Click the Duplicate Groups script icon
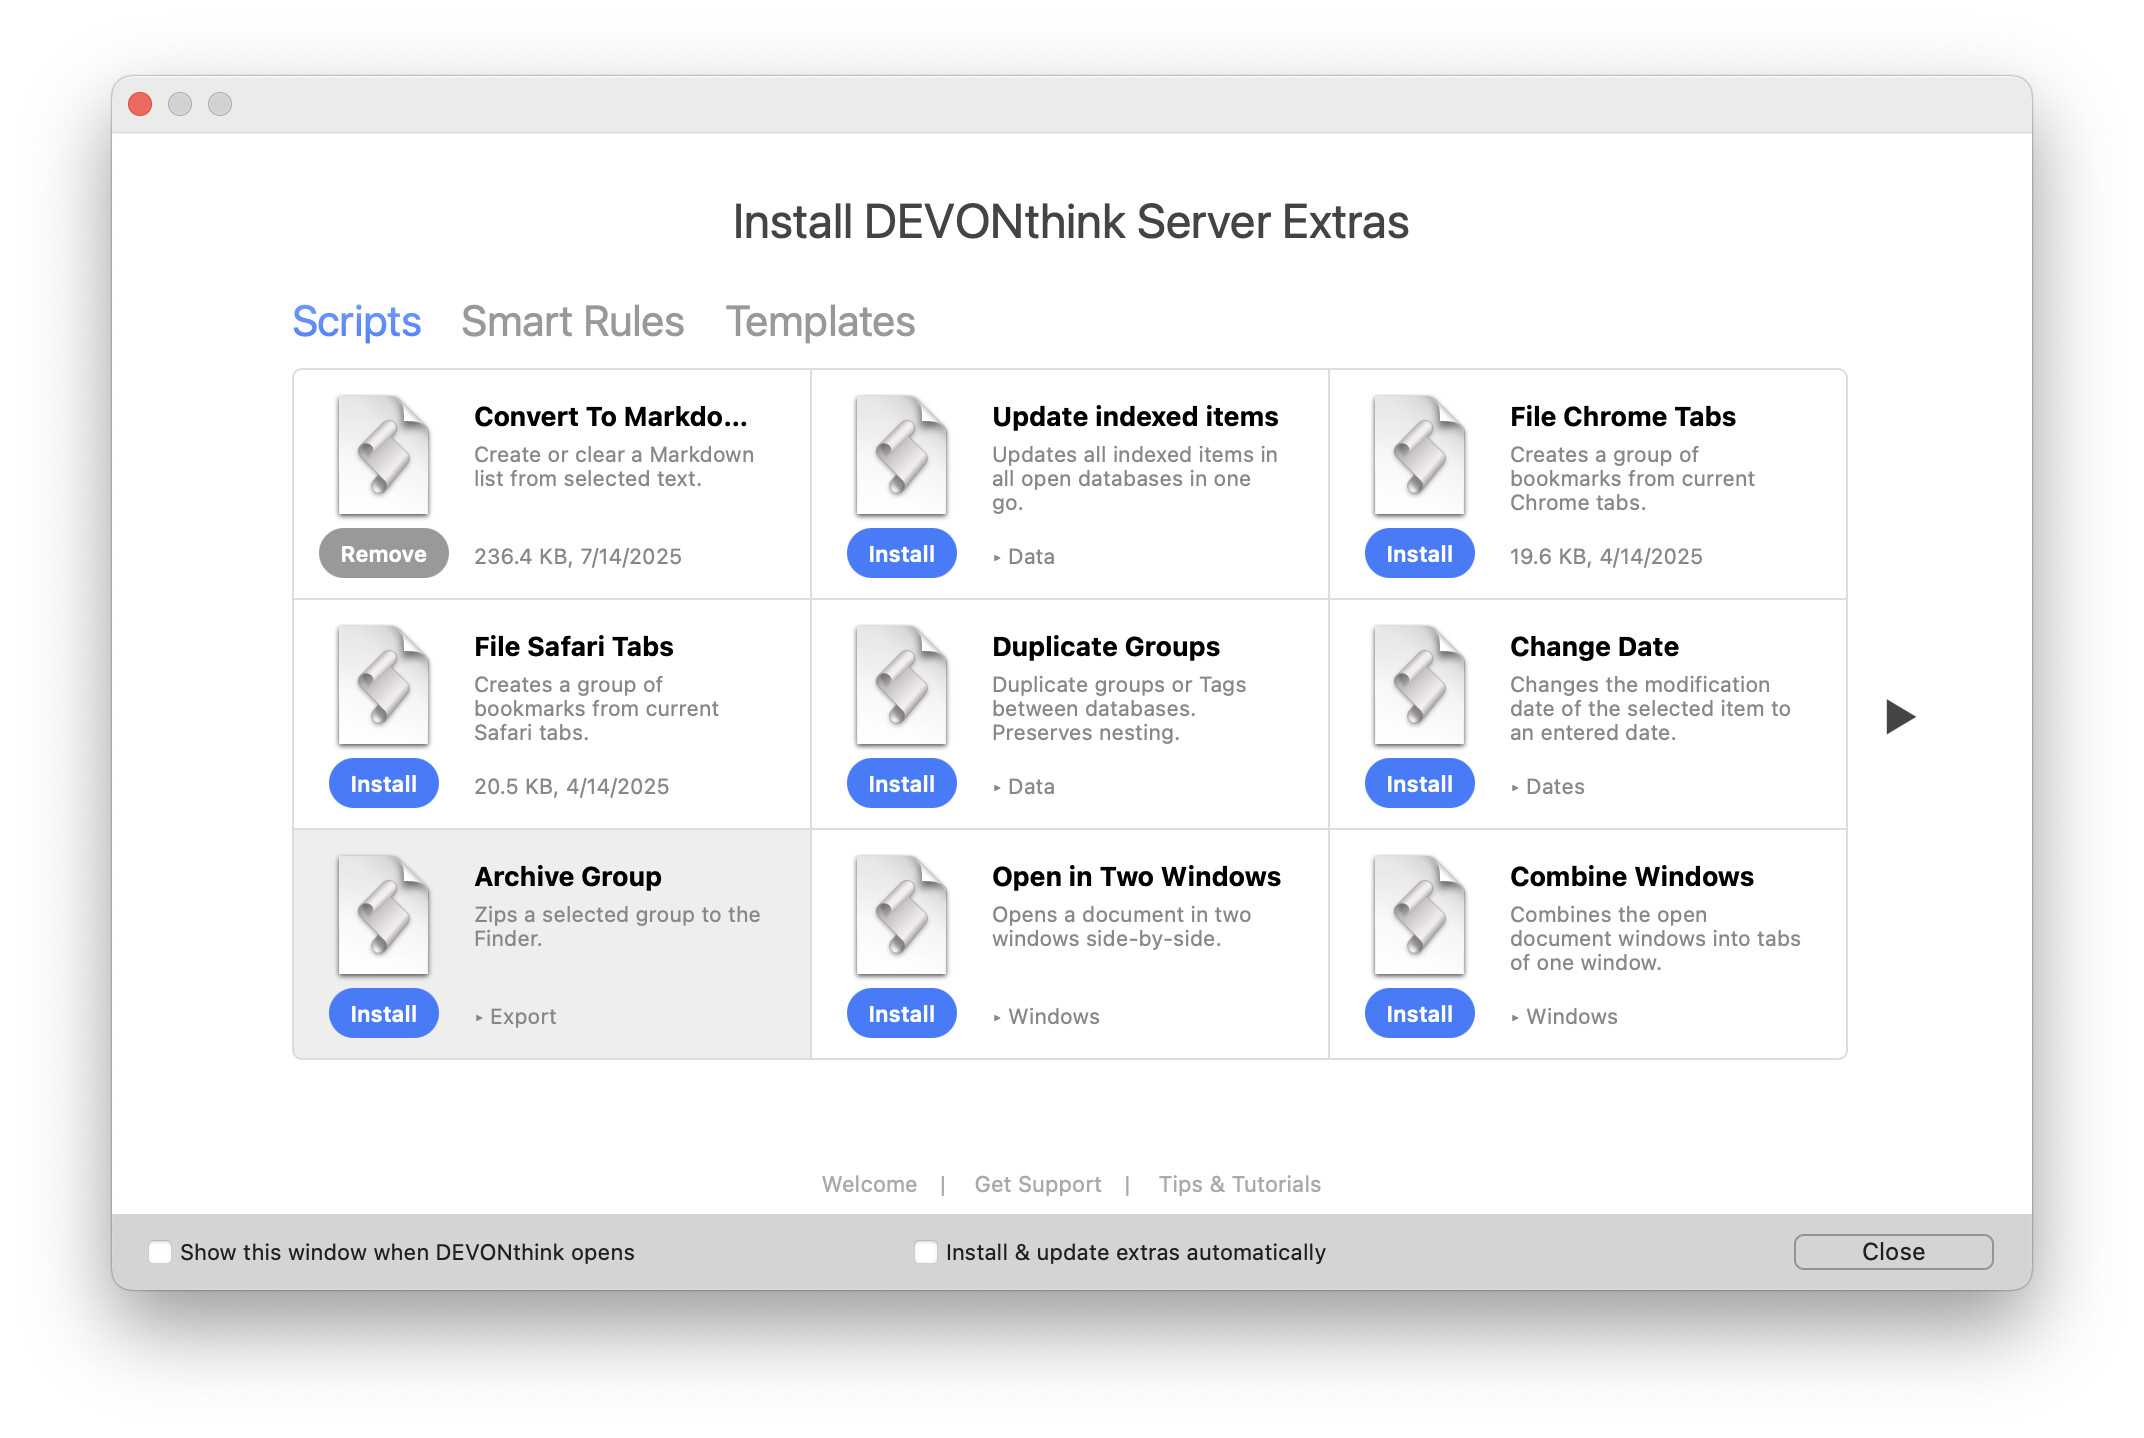 901,686
